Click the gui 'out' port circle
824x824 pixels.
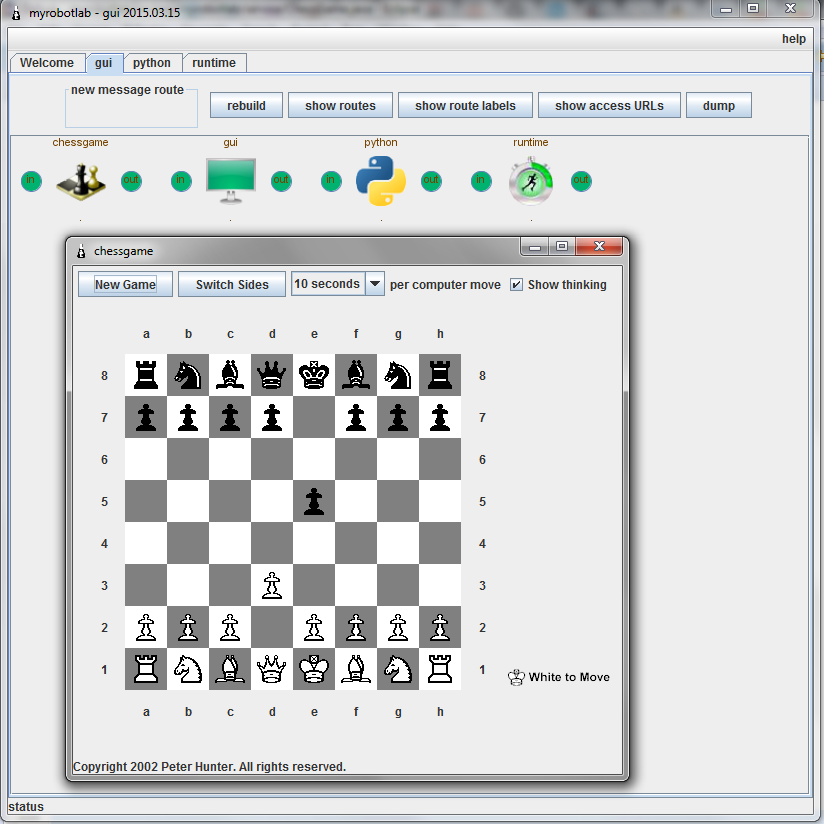click(x=281, y=181)
